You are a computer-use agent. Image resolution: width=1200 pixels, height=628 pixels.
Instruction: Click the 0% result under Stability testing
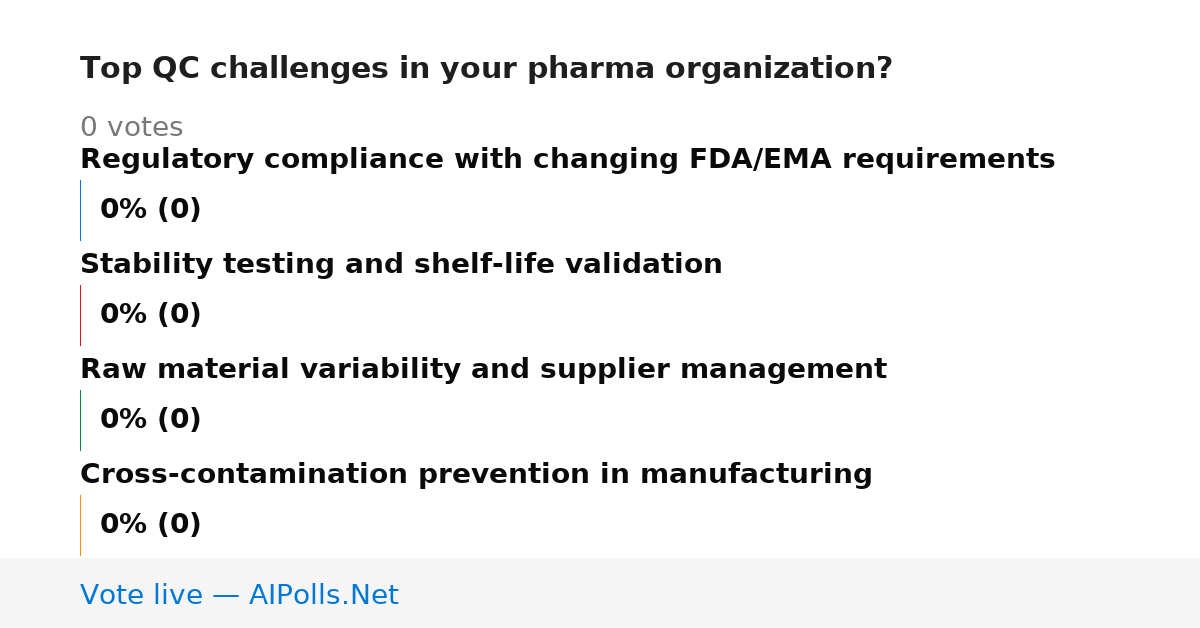(x=124, y=315)
